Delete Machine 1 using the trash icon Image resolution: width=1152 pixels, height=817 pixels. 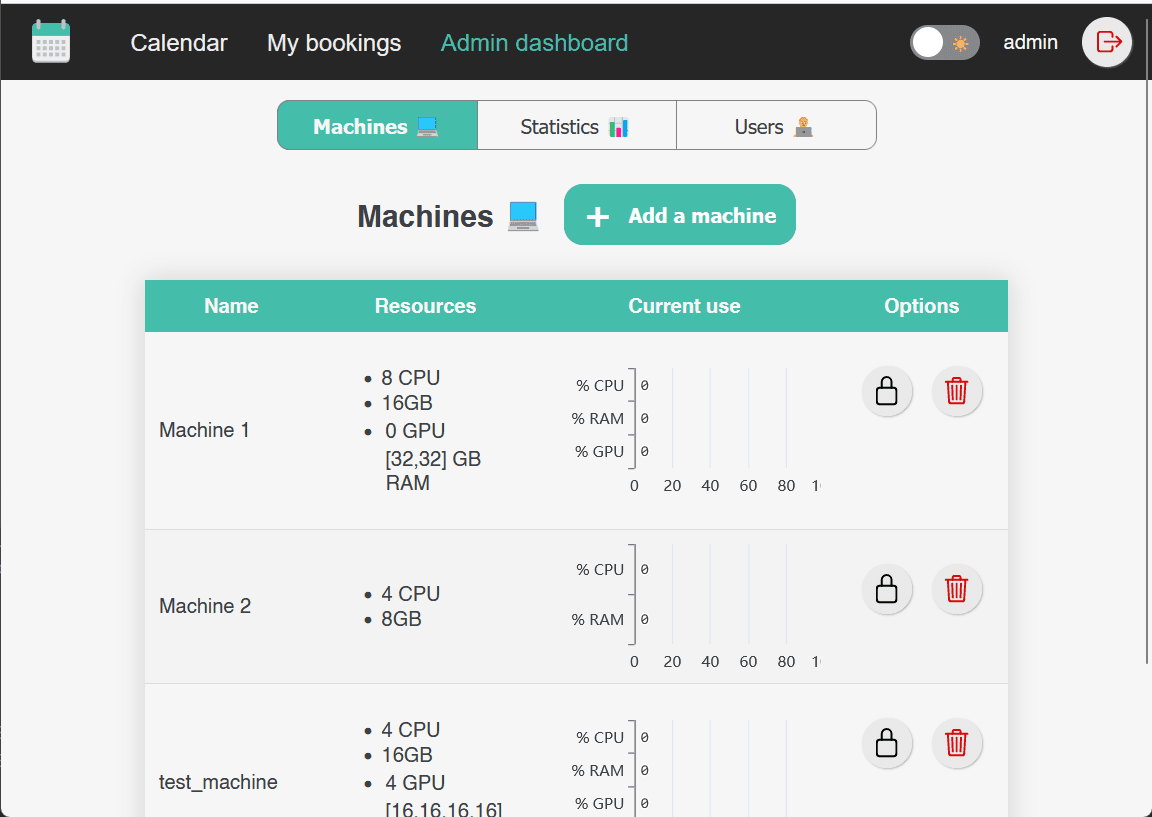click(x=956, y=391)
